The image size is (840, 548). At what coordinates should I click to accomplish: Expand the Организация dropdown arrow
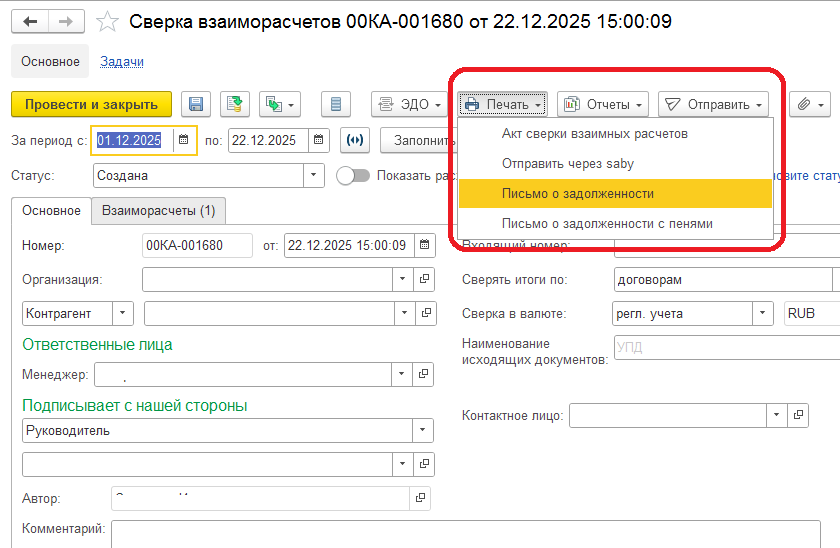[403, 279]
